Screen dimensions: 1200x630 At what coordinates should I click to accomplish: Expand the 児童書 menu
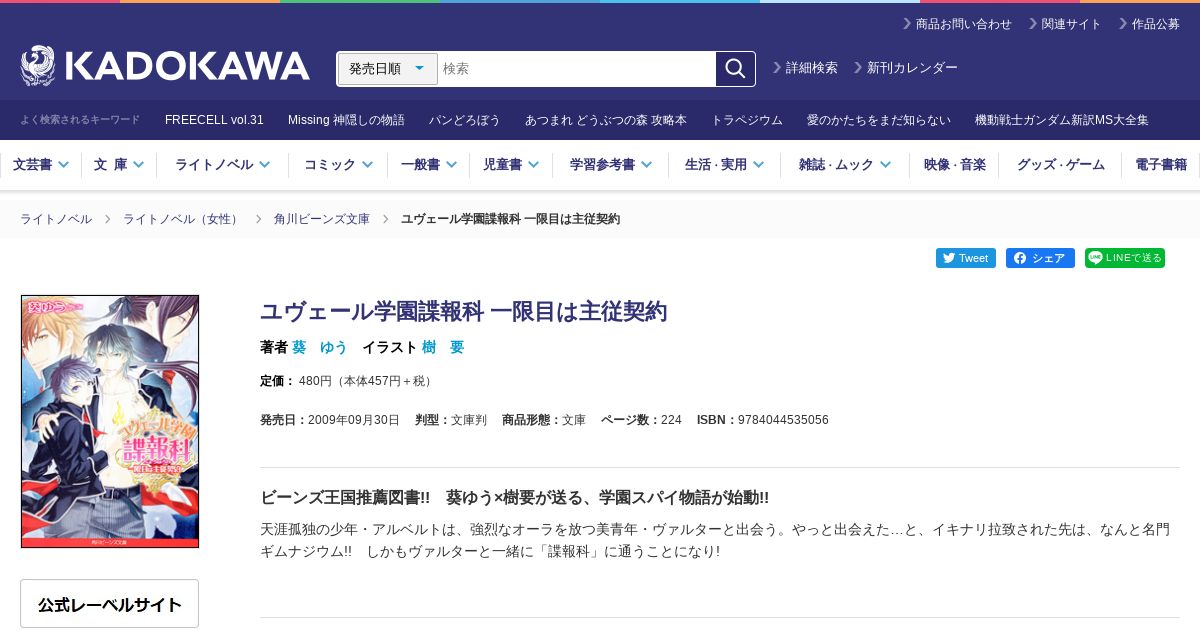coord(511,165)
